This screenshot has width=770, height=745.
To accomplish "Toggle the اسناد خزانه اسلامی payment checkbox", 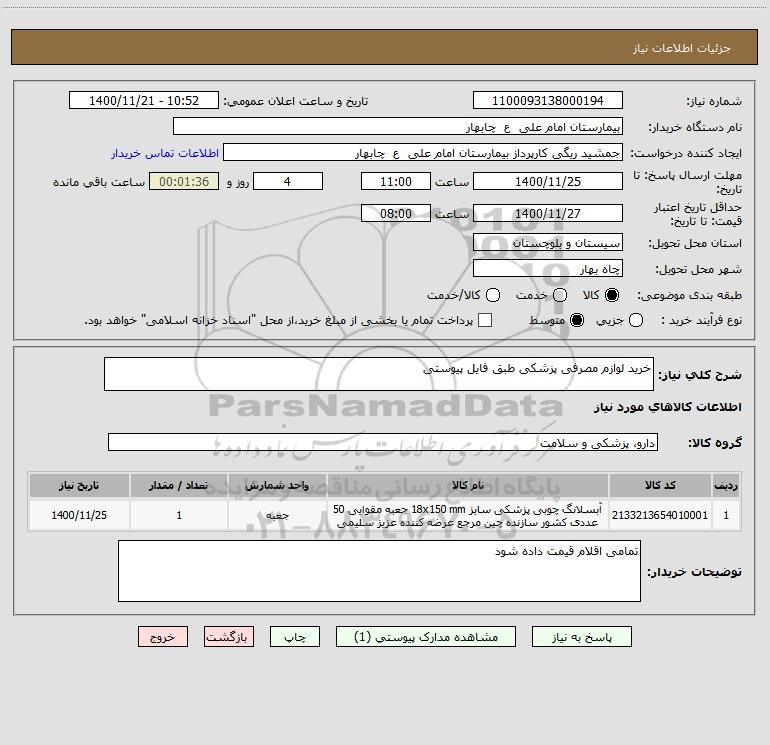I will [485, 320].
